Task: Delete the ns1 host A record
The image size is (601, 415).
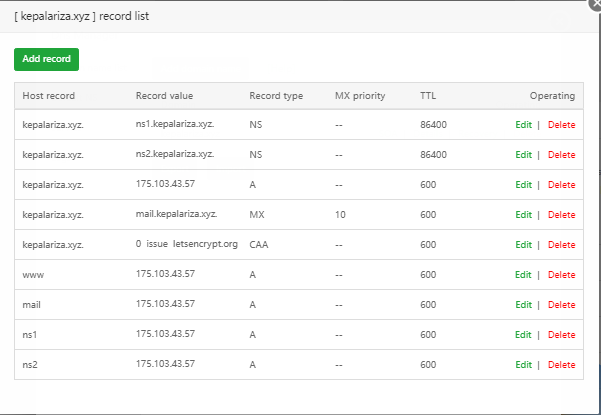Action: (x=561, y=335)
